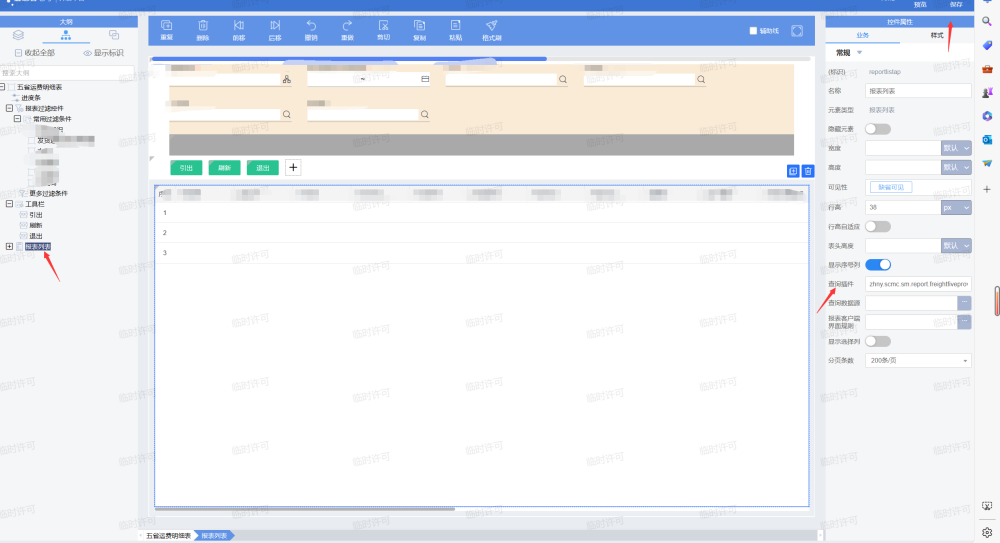Click the settings gear in sidebar bottom

987,532
